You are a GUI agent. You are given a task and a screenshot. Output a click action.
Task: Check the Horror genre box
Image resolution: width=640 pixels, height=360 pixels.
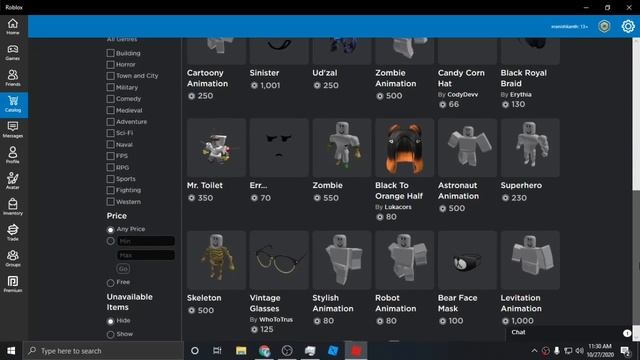coord(110,64)
